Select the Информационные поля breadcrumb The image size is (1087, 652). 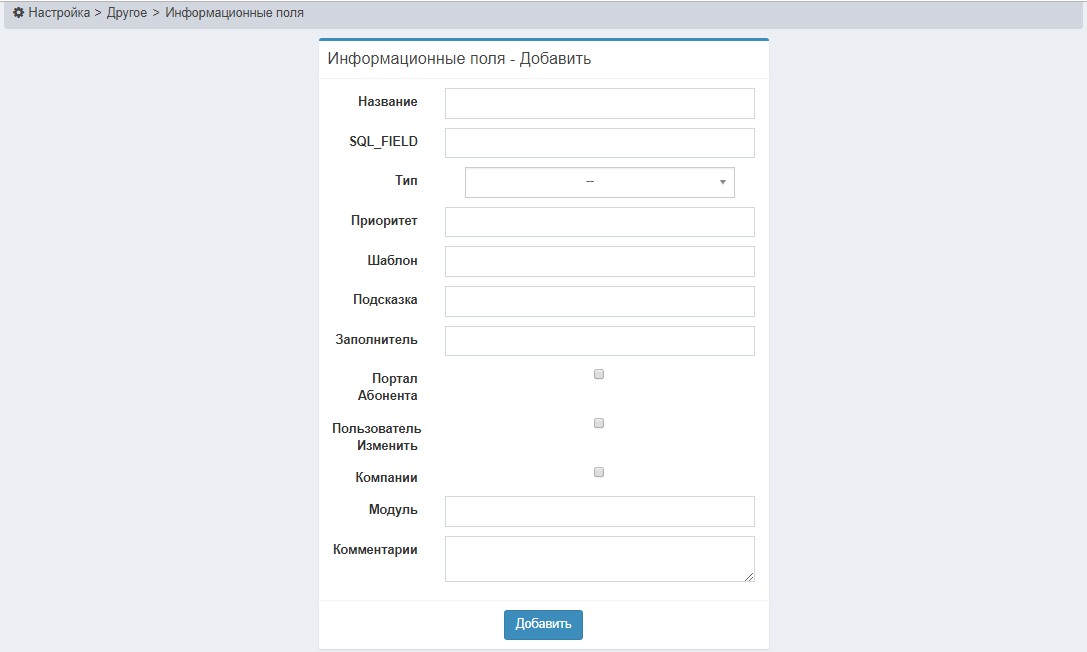click(x=234, y=14)
